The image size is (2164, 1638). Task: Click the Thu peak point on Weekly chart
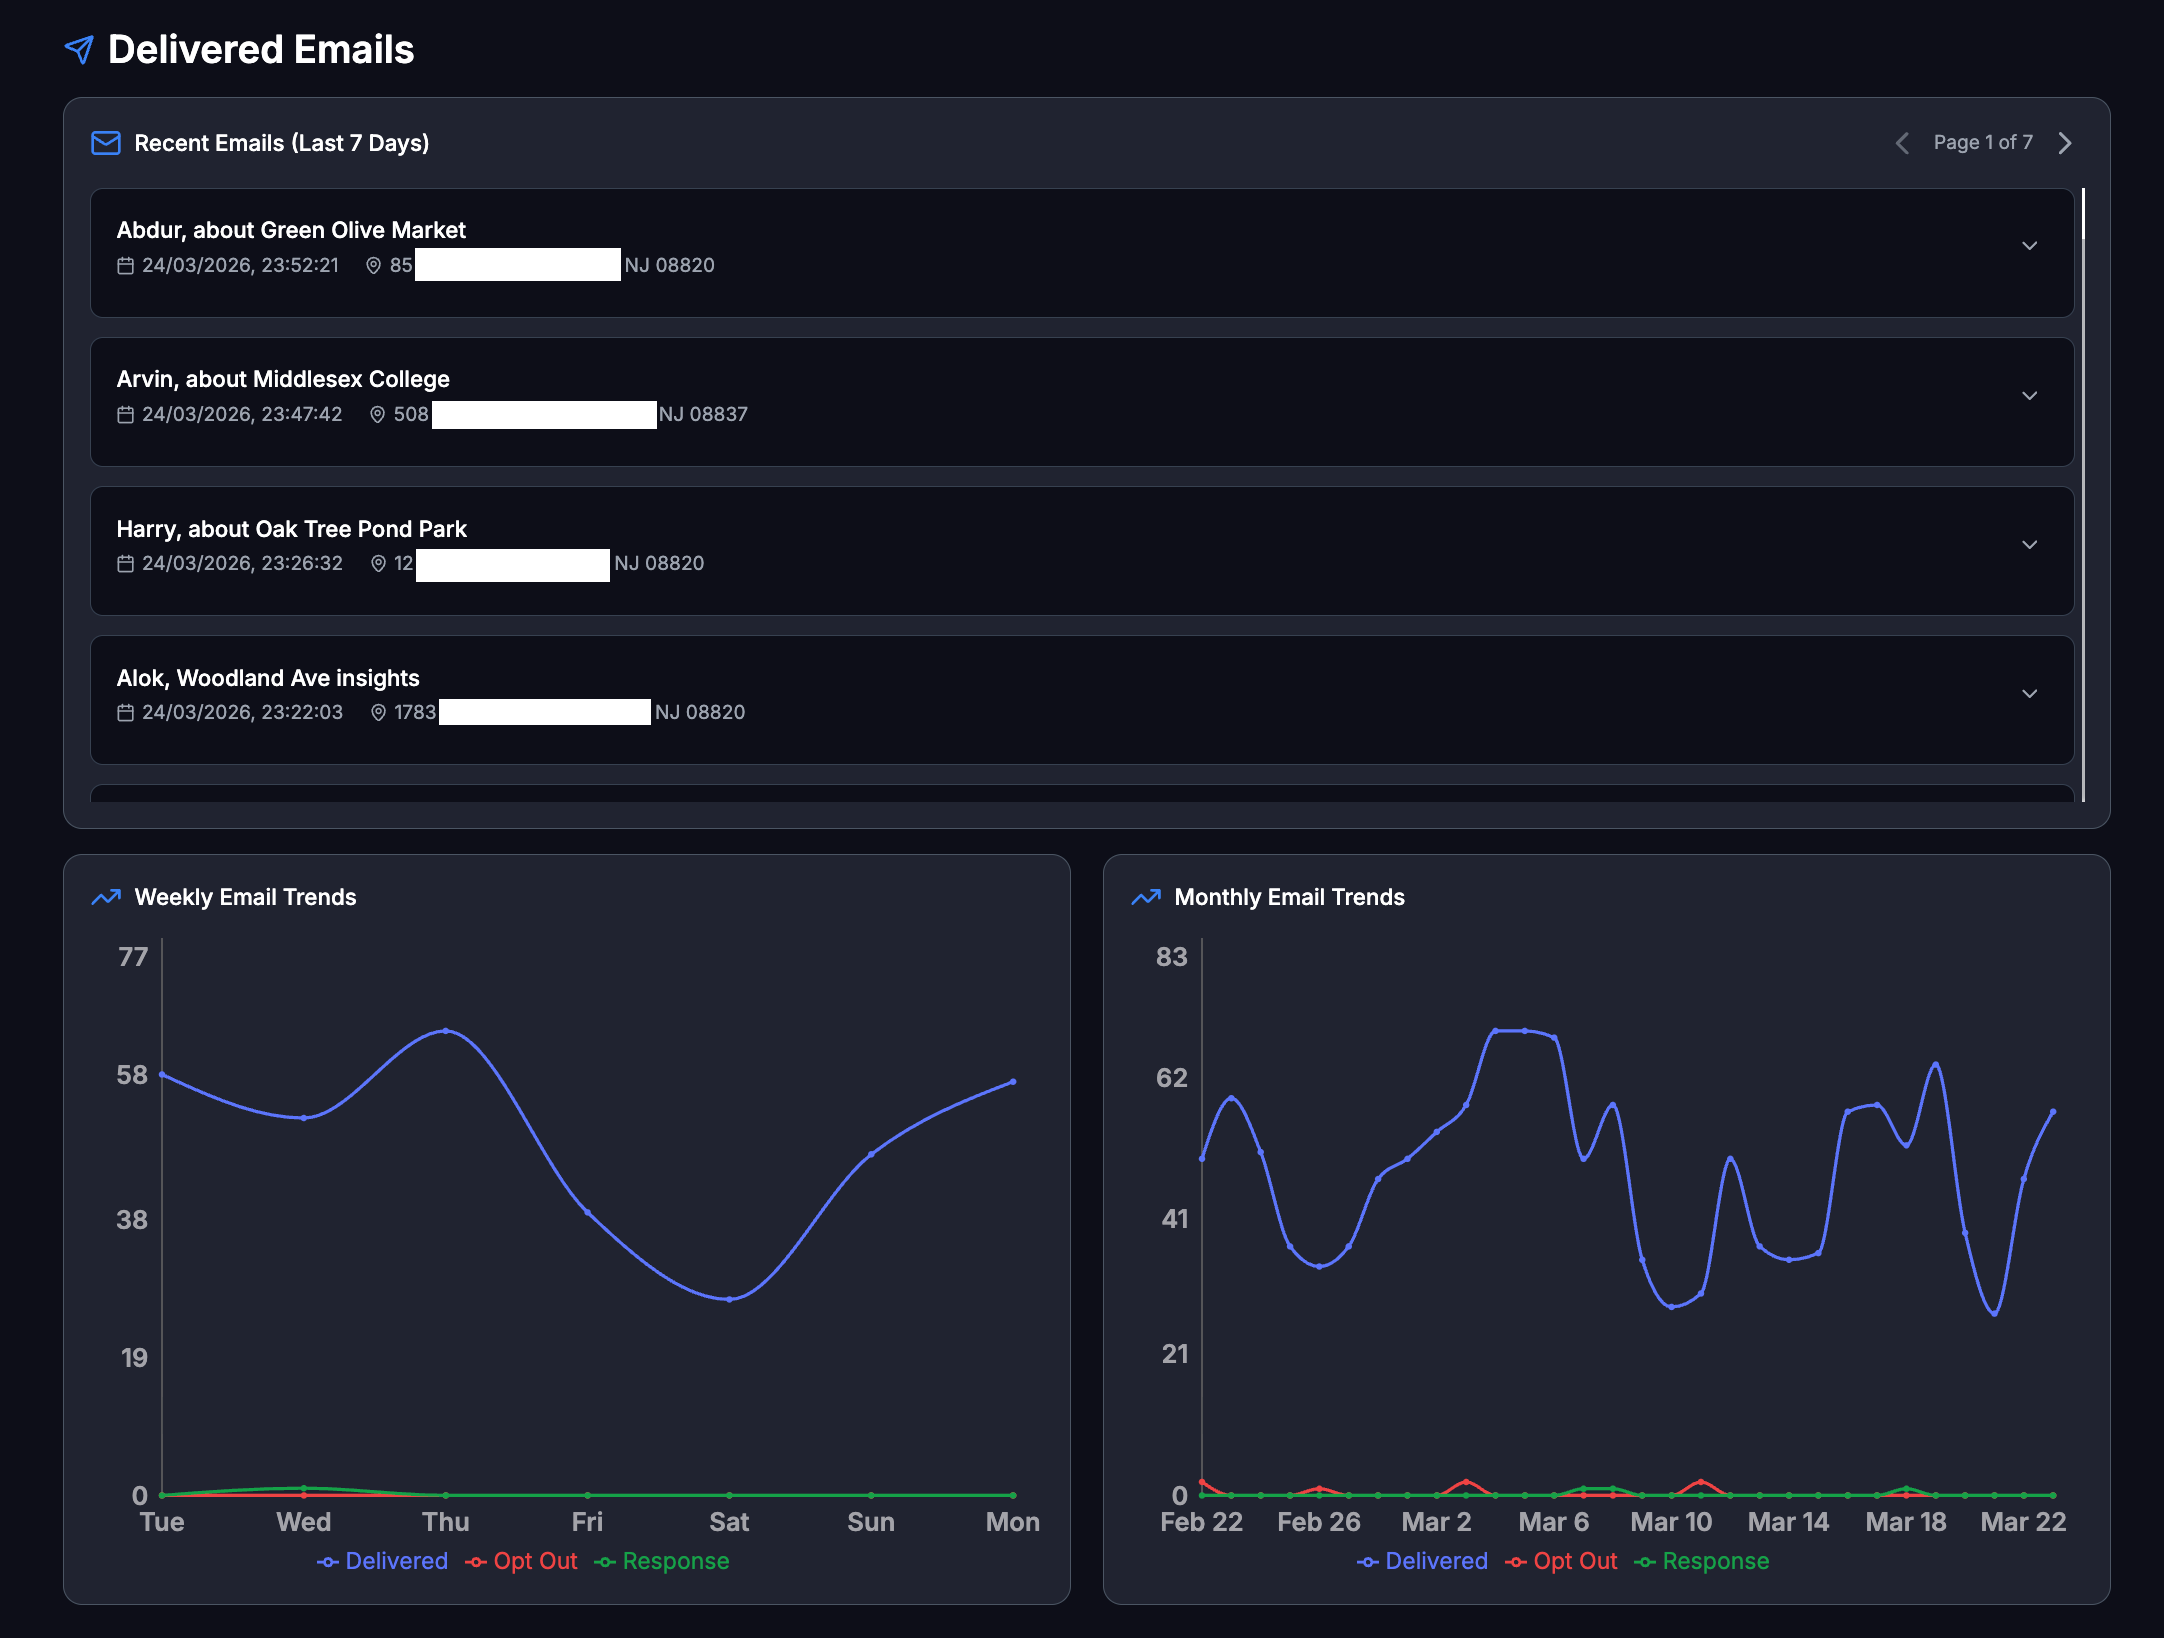tap(446, 1030)
